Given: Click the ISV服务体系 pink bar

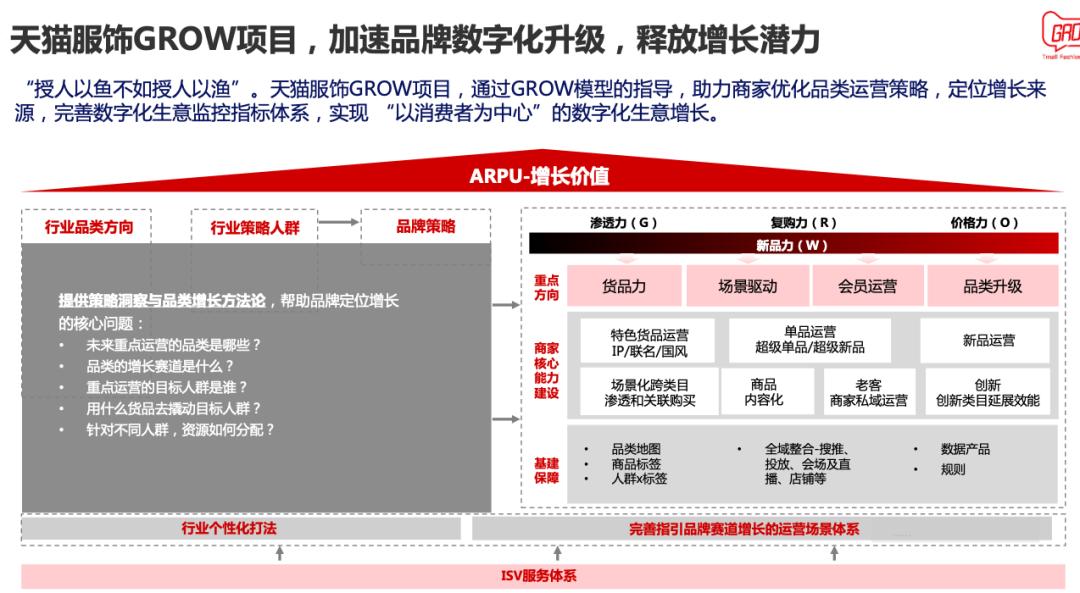Looking at the screenshot, I should tap(543, 576).
